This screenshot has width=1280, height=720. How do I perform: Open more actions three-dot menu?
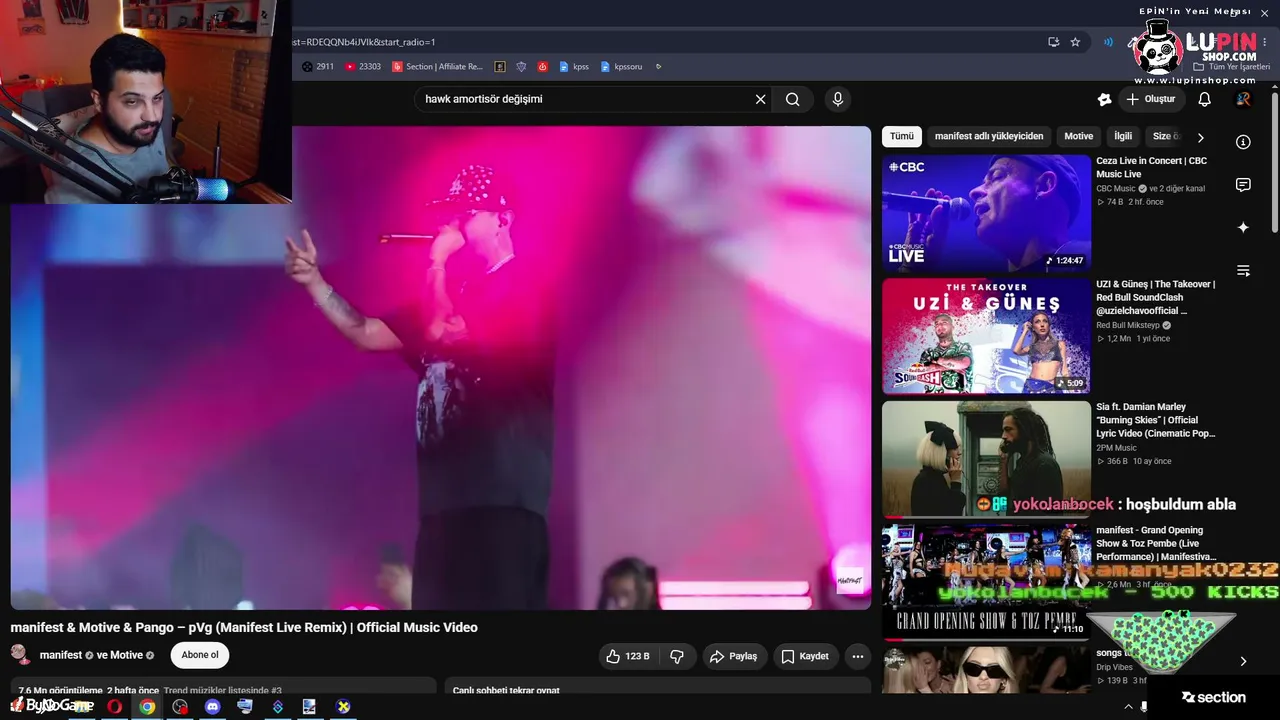click(857, 656)
